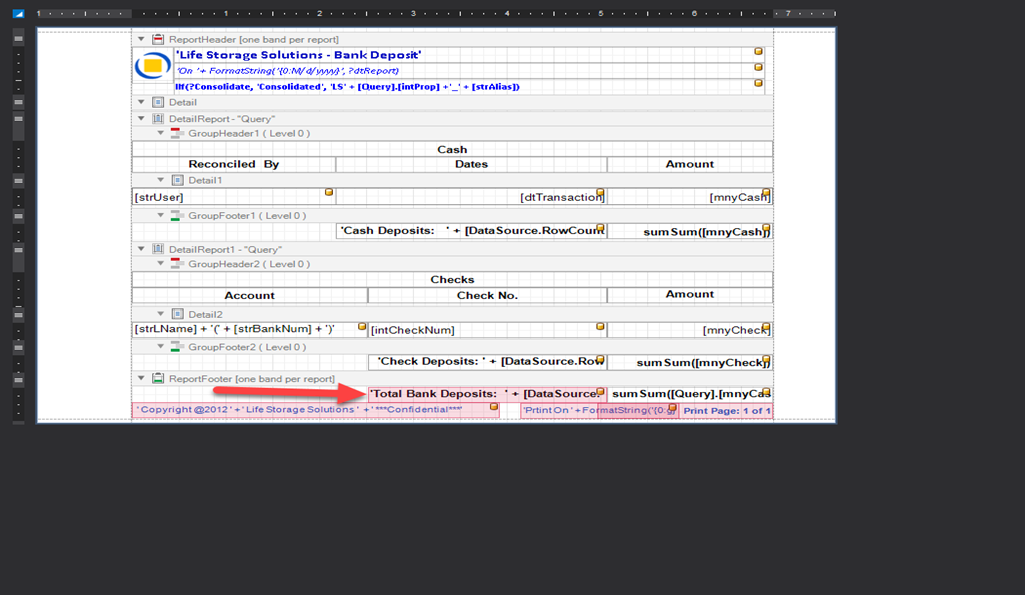Collapse the DetailReport1 - "Query" band

[141, 249]
